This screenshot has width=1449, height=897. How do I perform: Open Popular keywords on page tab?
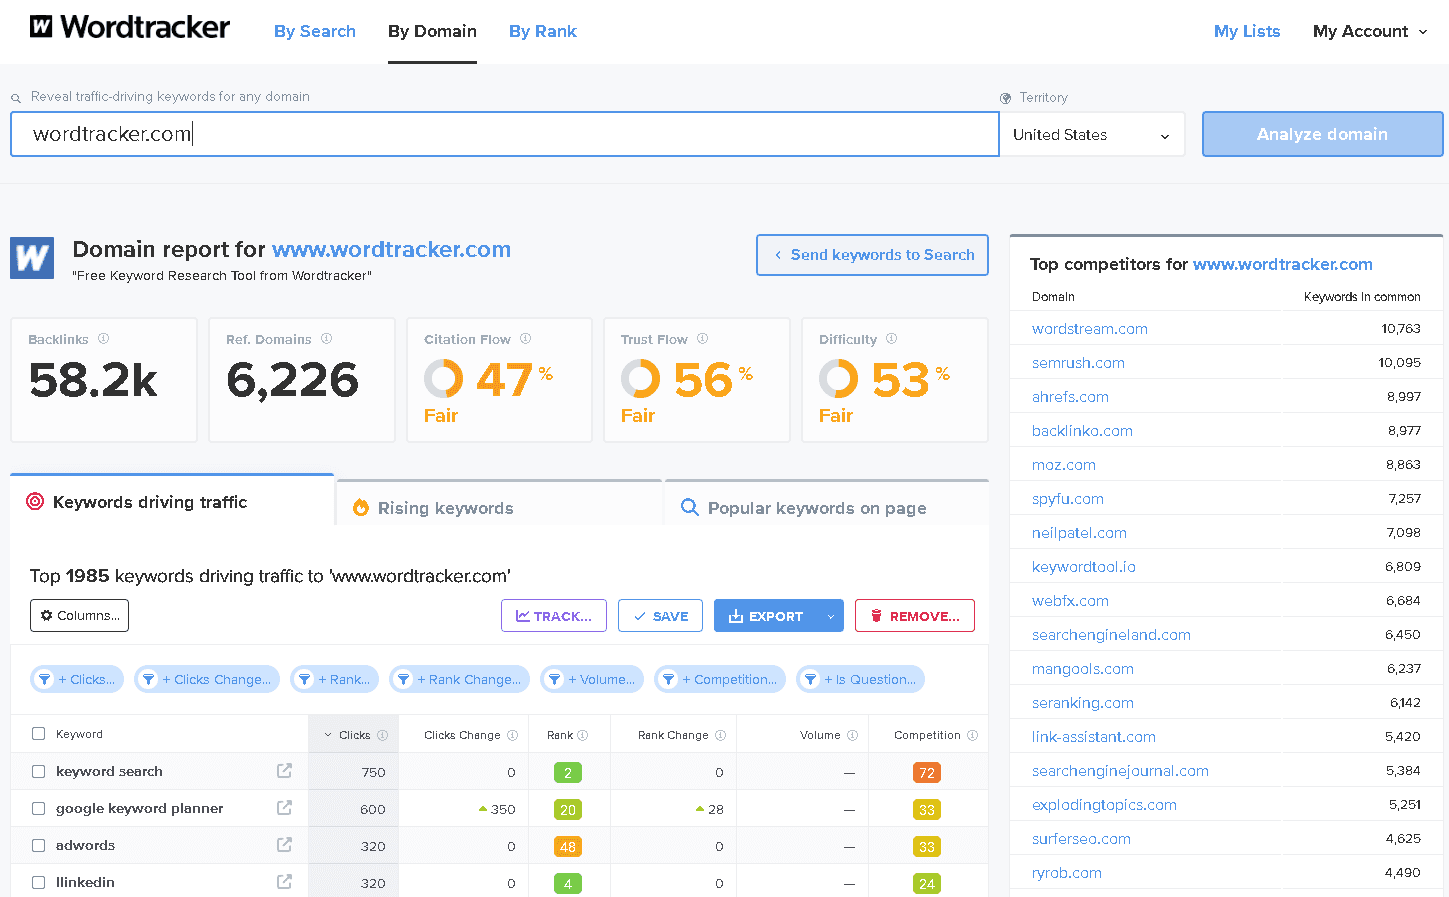click(x=826, y=505)
